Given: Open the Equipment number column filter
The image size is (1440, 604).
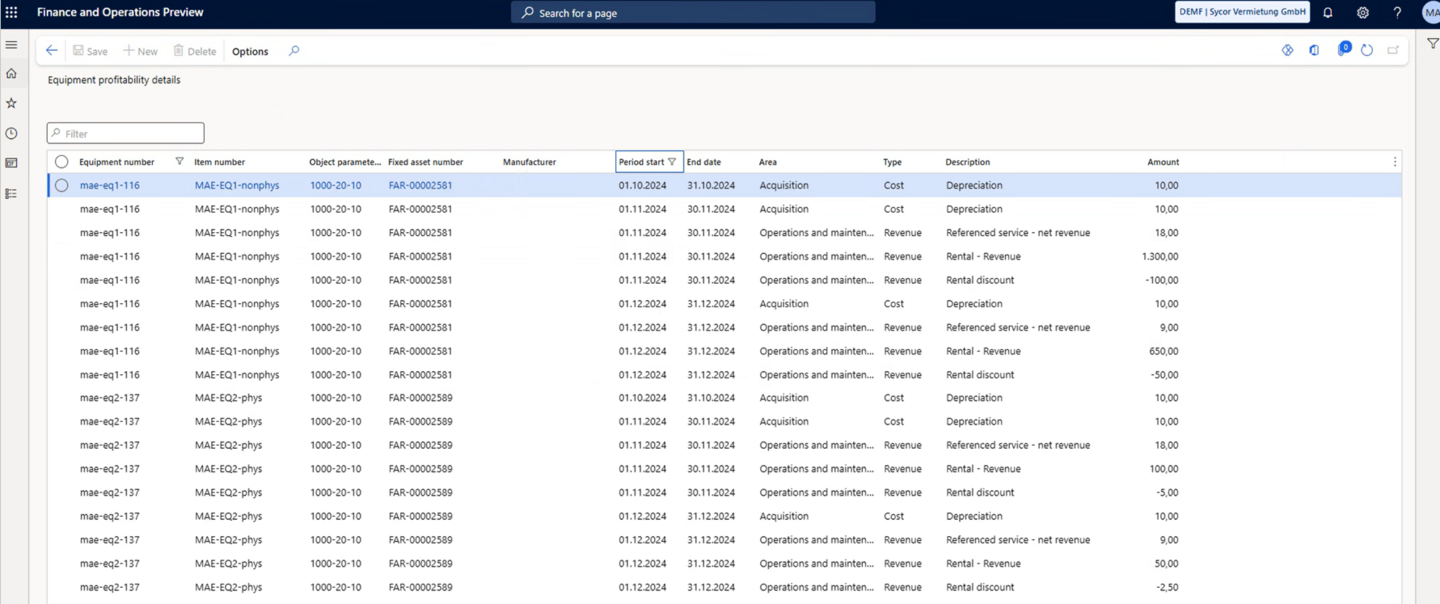Looking at the screenshot, I should coord(179,160).
